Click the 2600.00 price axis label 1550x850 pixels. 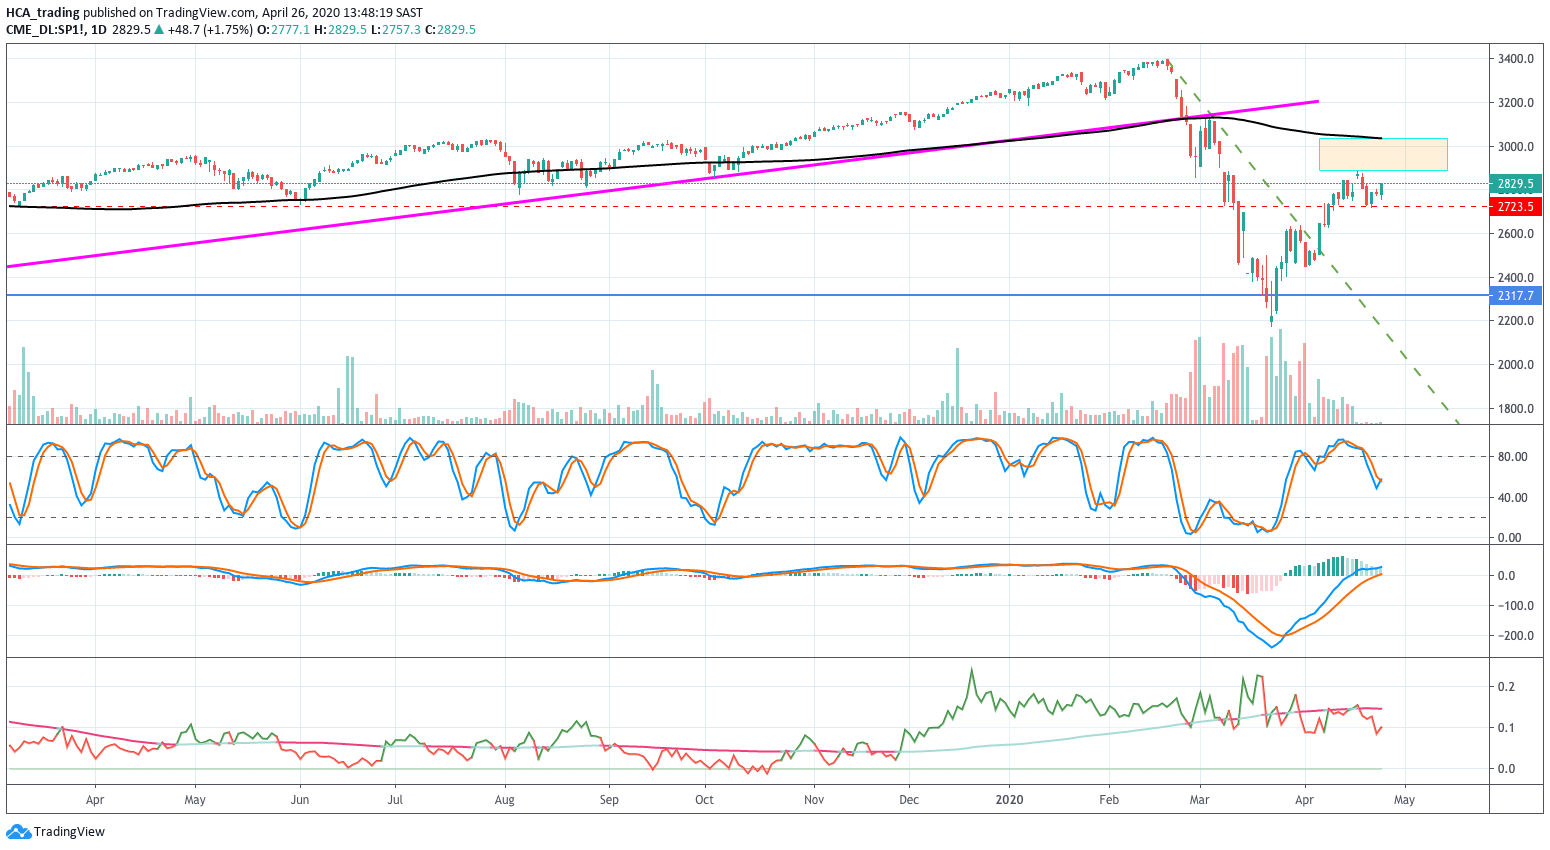coord(1516,234)
